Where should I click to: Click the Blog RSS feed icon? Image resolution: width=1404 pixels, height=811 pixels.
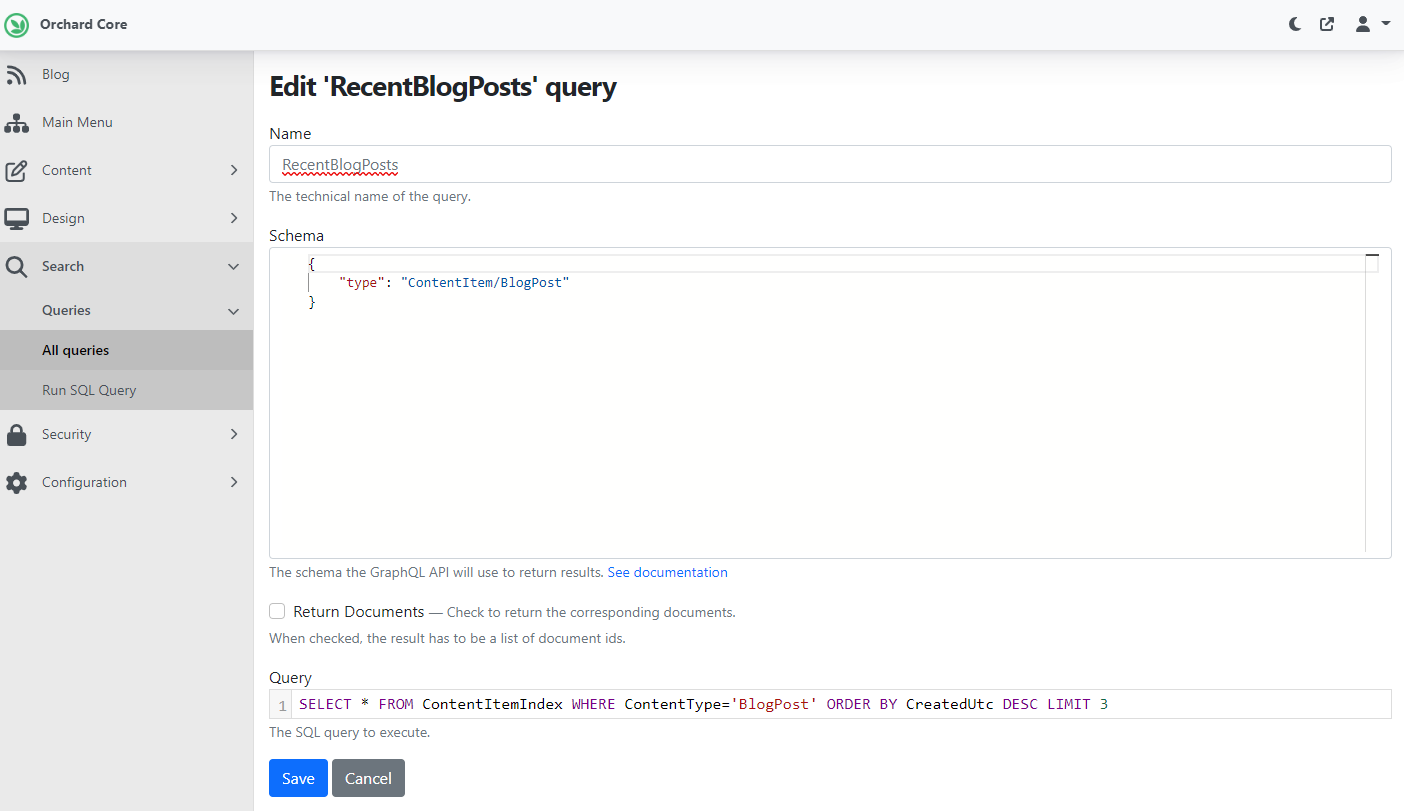[x=16, y=75]
